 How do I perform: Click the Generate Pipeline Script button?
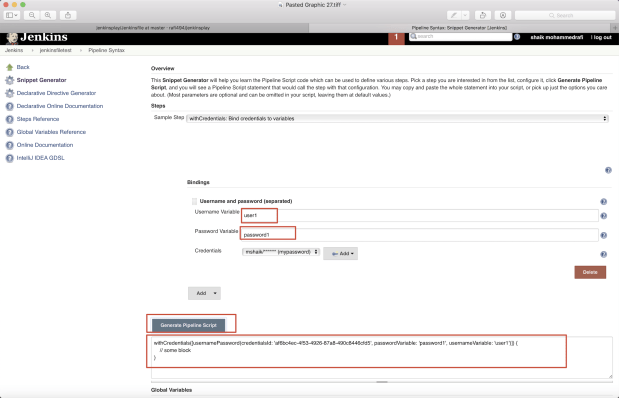point(188,325)
